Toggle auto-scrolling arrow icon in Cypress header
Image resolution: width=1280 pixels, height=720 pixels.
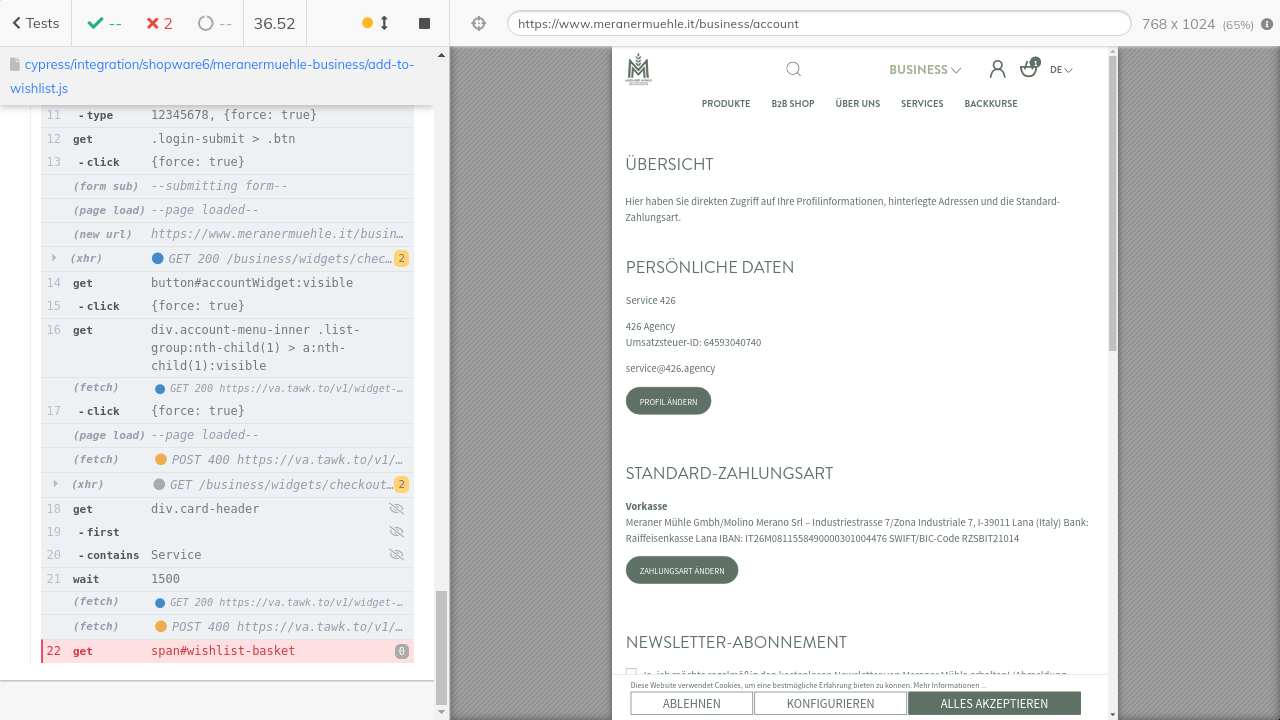(x=384, y=23)
